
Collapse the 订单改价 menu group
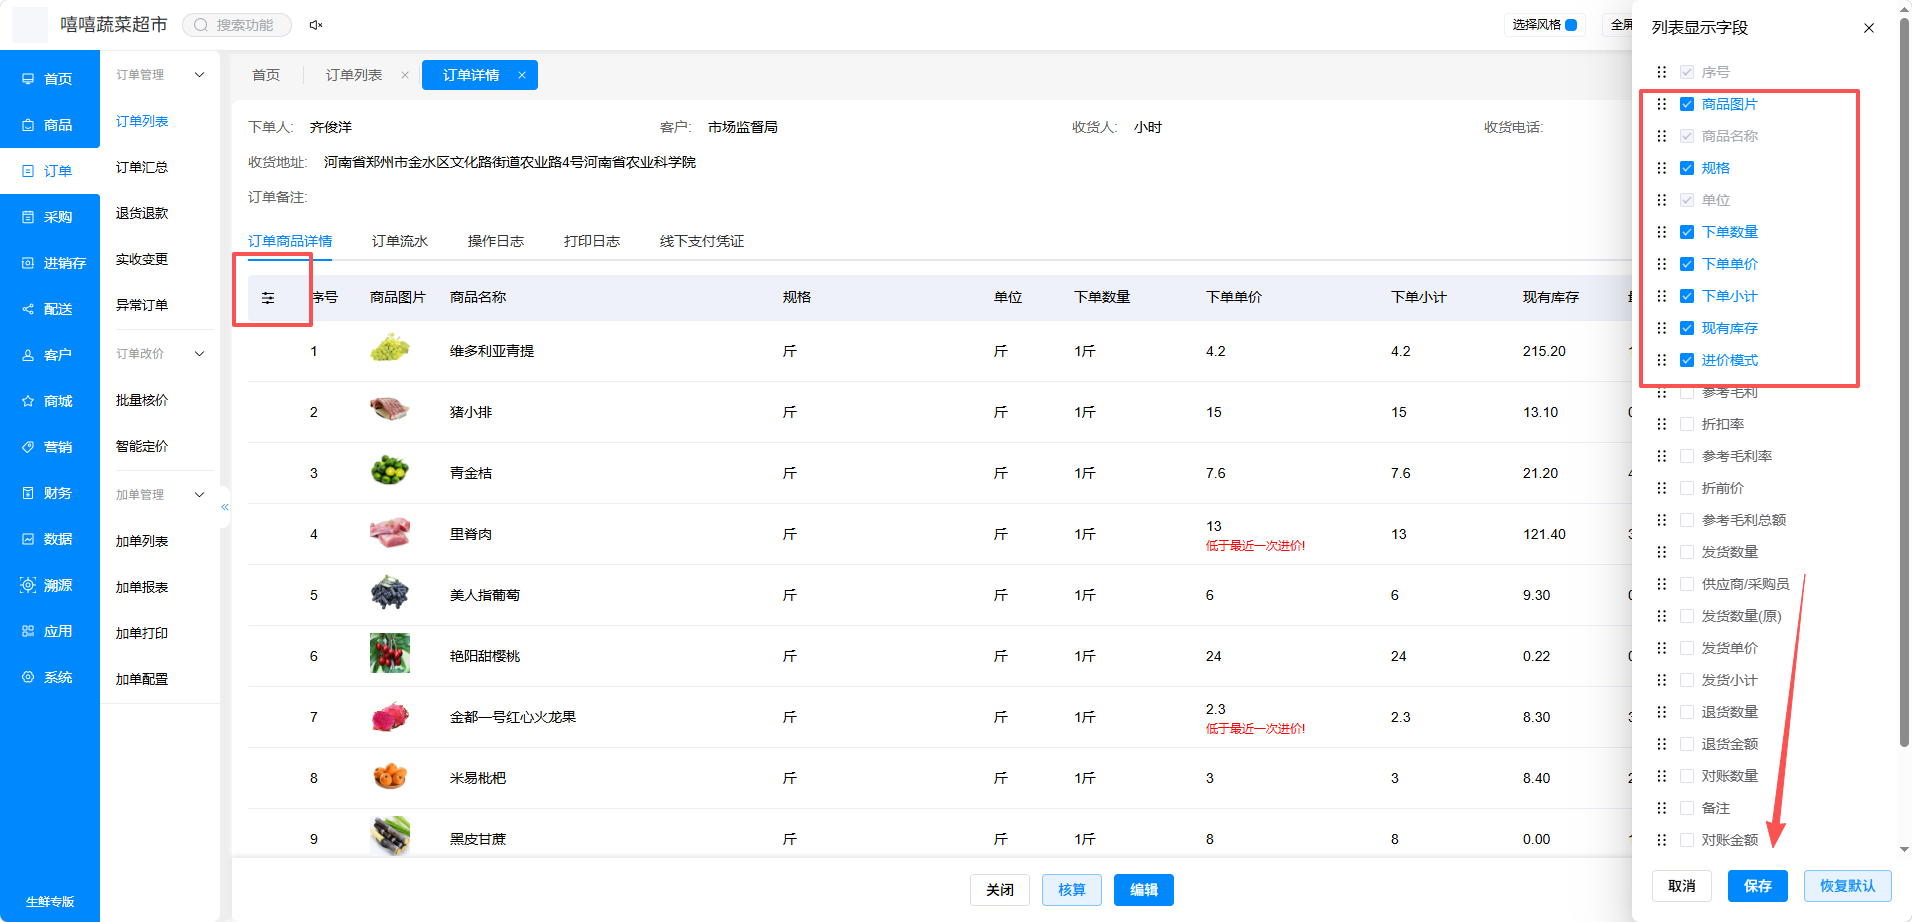tap(160, 354)
